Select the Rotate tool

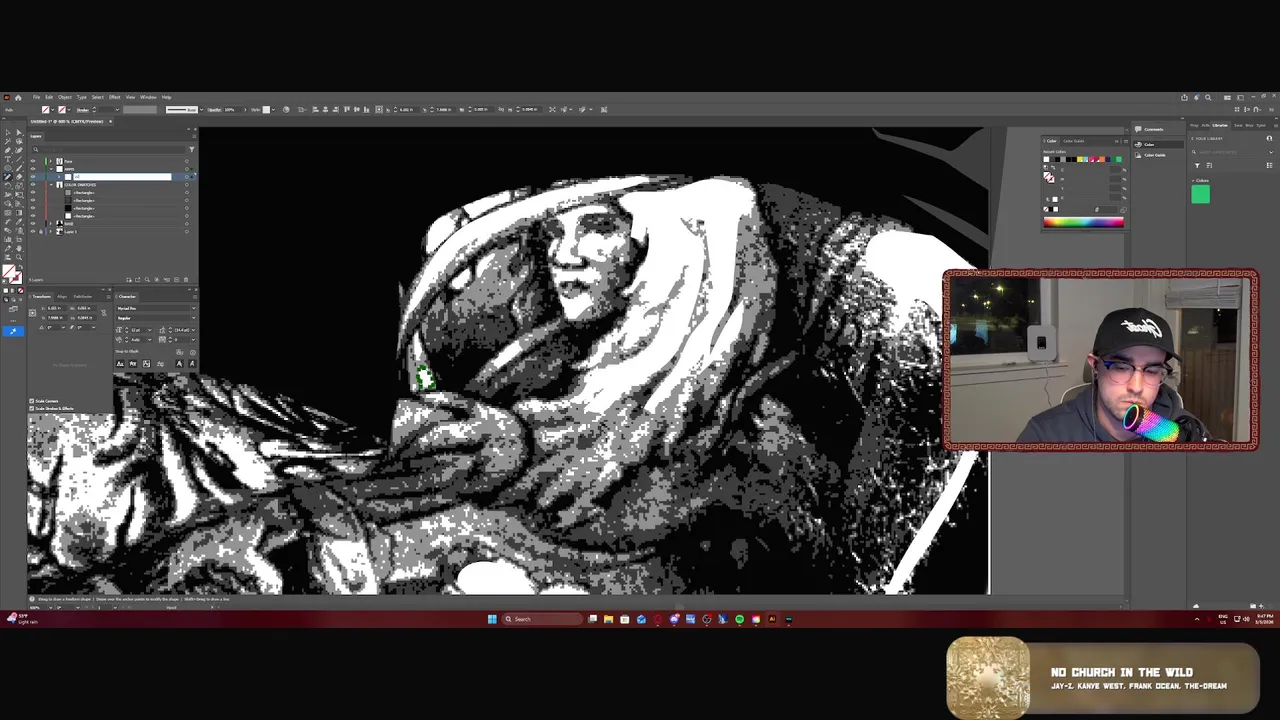(x=8, y=186)
